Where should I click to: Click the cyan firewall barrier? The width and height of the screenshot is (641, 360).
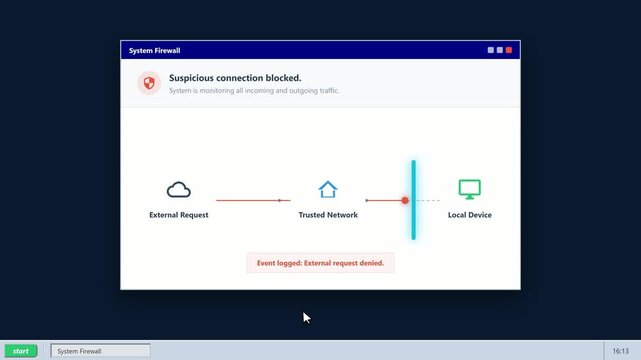(x=413, y=200)
